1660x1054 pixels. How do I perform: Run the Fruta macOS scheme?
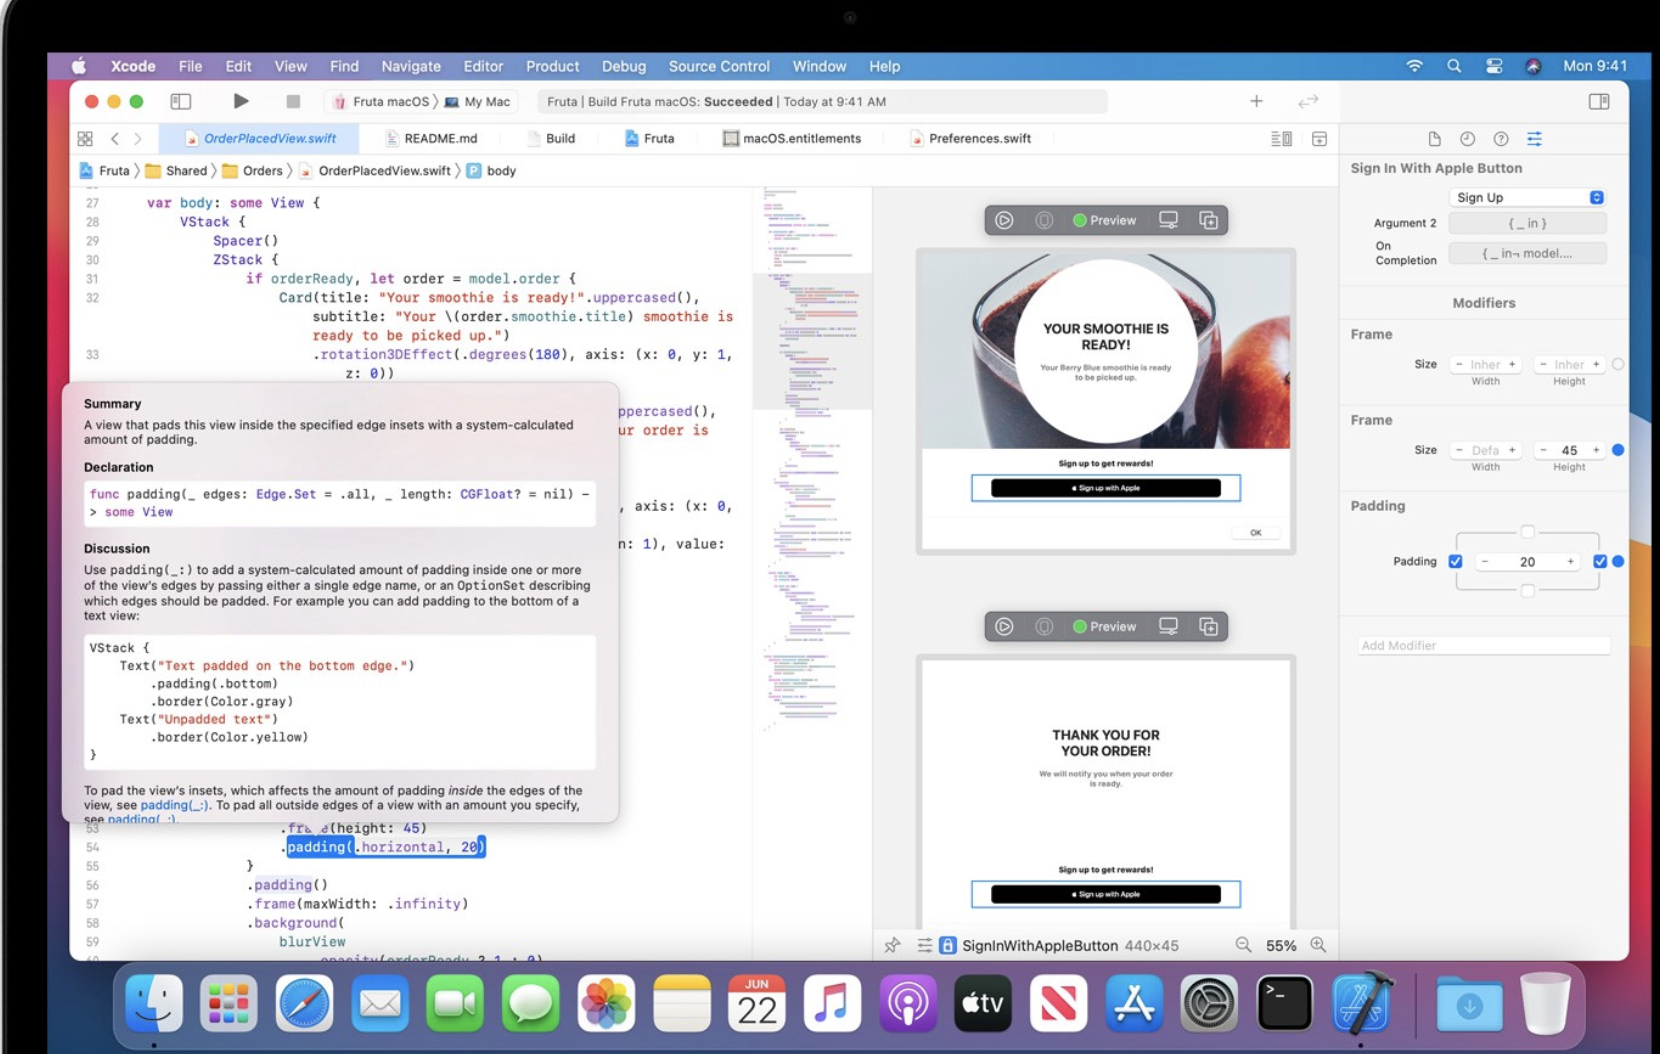click(x=240, y=101)
